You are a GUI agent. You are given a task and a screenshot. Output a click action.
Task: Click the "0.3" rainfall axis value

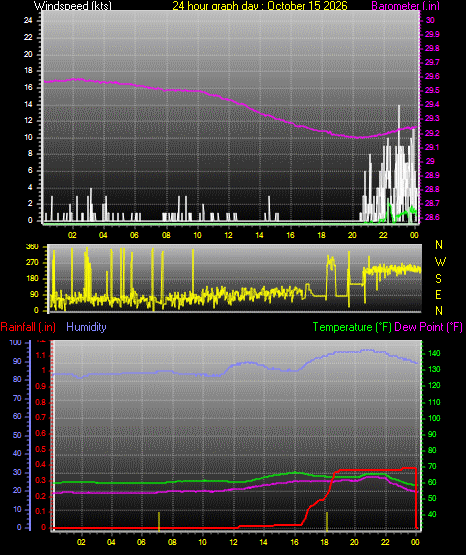pyautogui.click(x=41, y=480)
